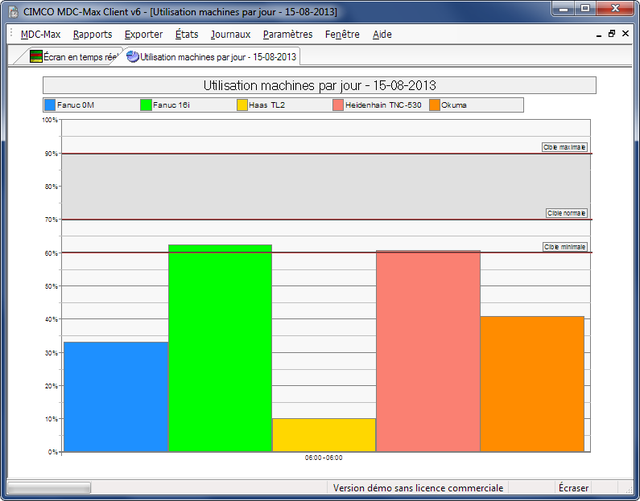Click the Cible maximale label
Screen dimensions: 640x501
tap(565, 147)
